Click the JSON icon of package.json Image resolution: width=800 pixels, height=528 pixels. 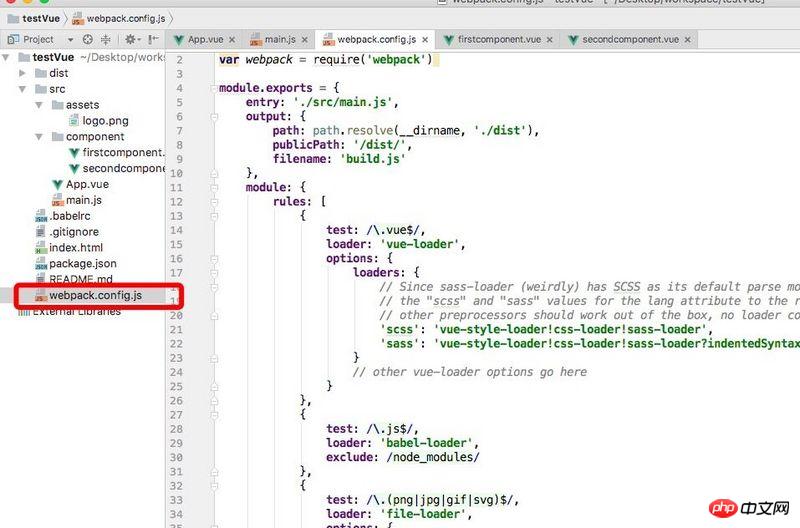point(41,264)
